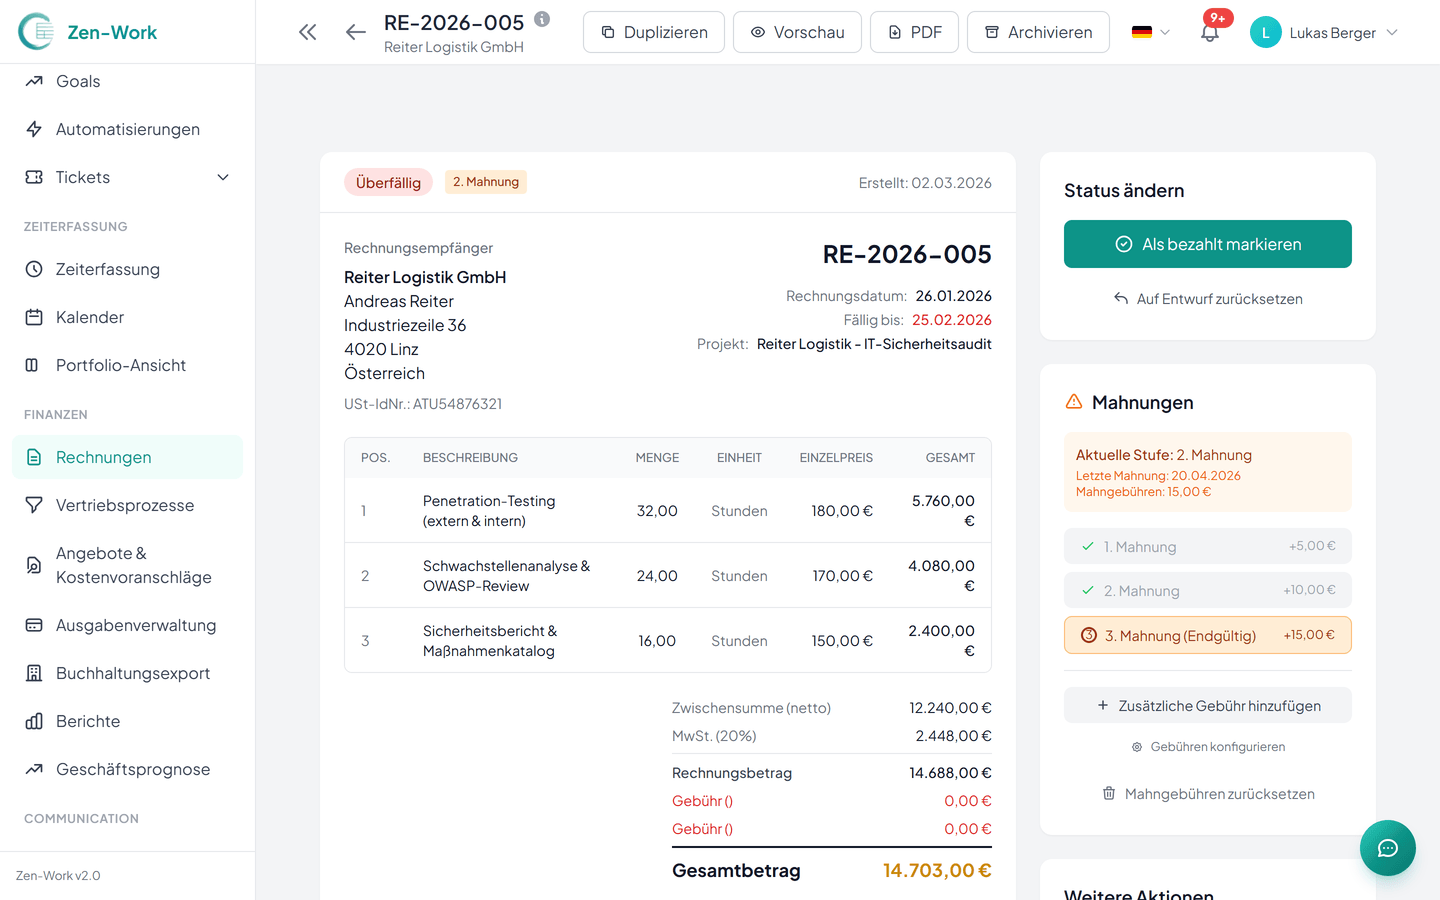
Task: Click Erstellt: 02.03.2026 text
Action: point(925,183)
